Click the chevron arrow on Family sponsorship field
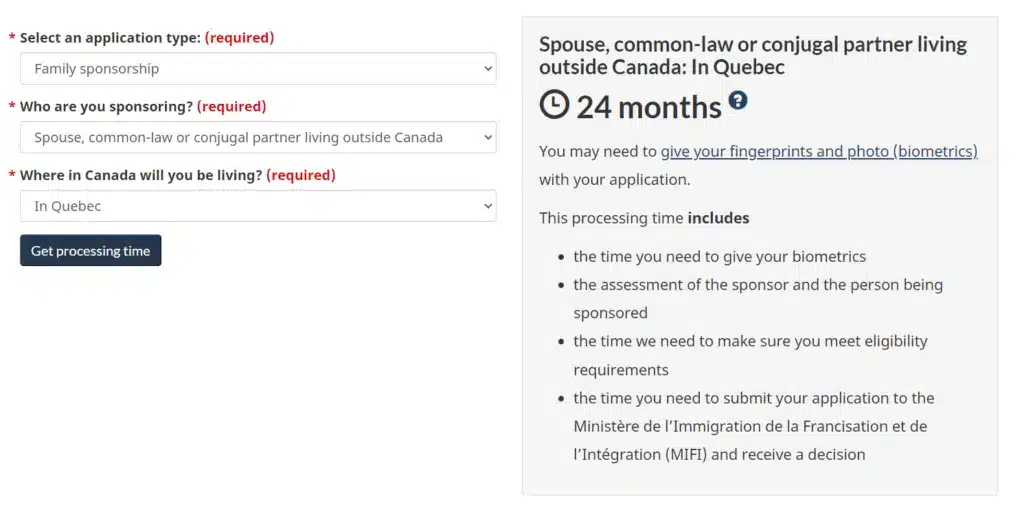 click(x=488, y=69)
